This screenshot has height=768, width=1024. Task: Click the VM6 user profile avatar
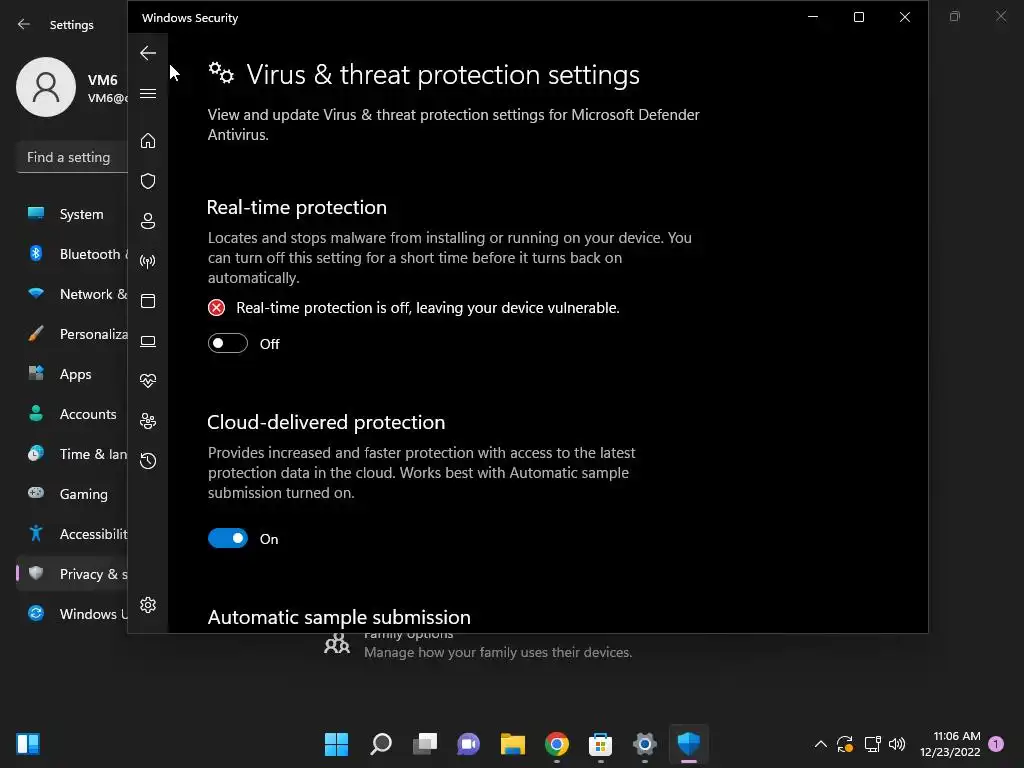point(46,87)
